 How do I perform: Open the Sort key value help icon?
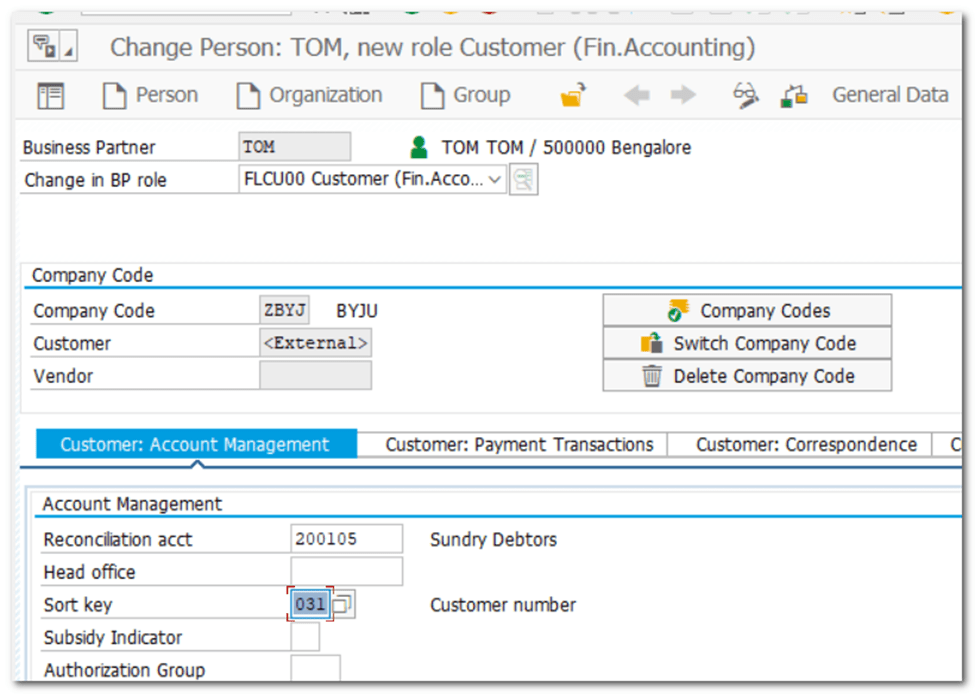tap(343, 605)
